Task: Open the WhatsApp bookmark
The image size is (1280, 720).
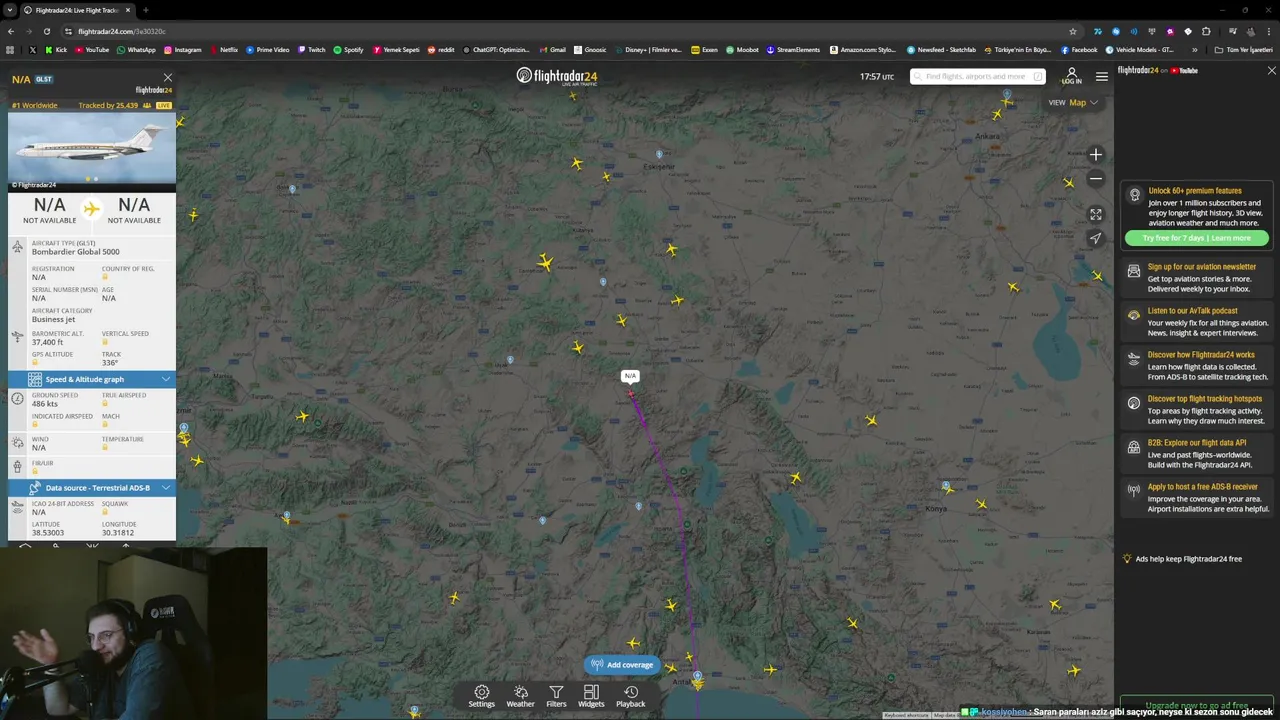Action: pyautogui.click(x=136, y=49)
